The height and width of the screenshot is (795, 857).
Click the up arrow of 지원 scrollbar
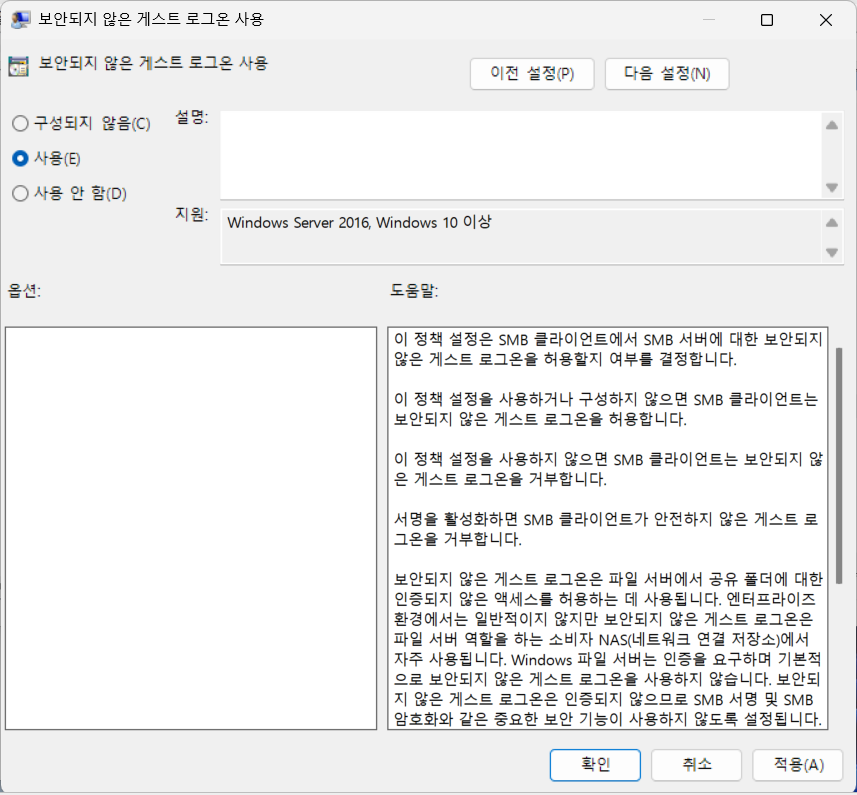(x=832, y=222)
